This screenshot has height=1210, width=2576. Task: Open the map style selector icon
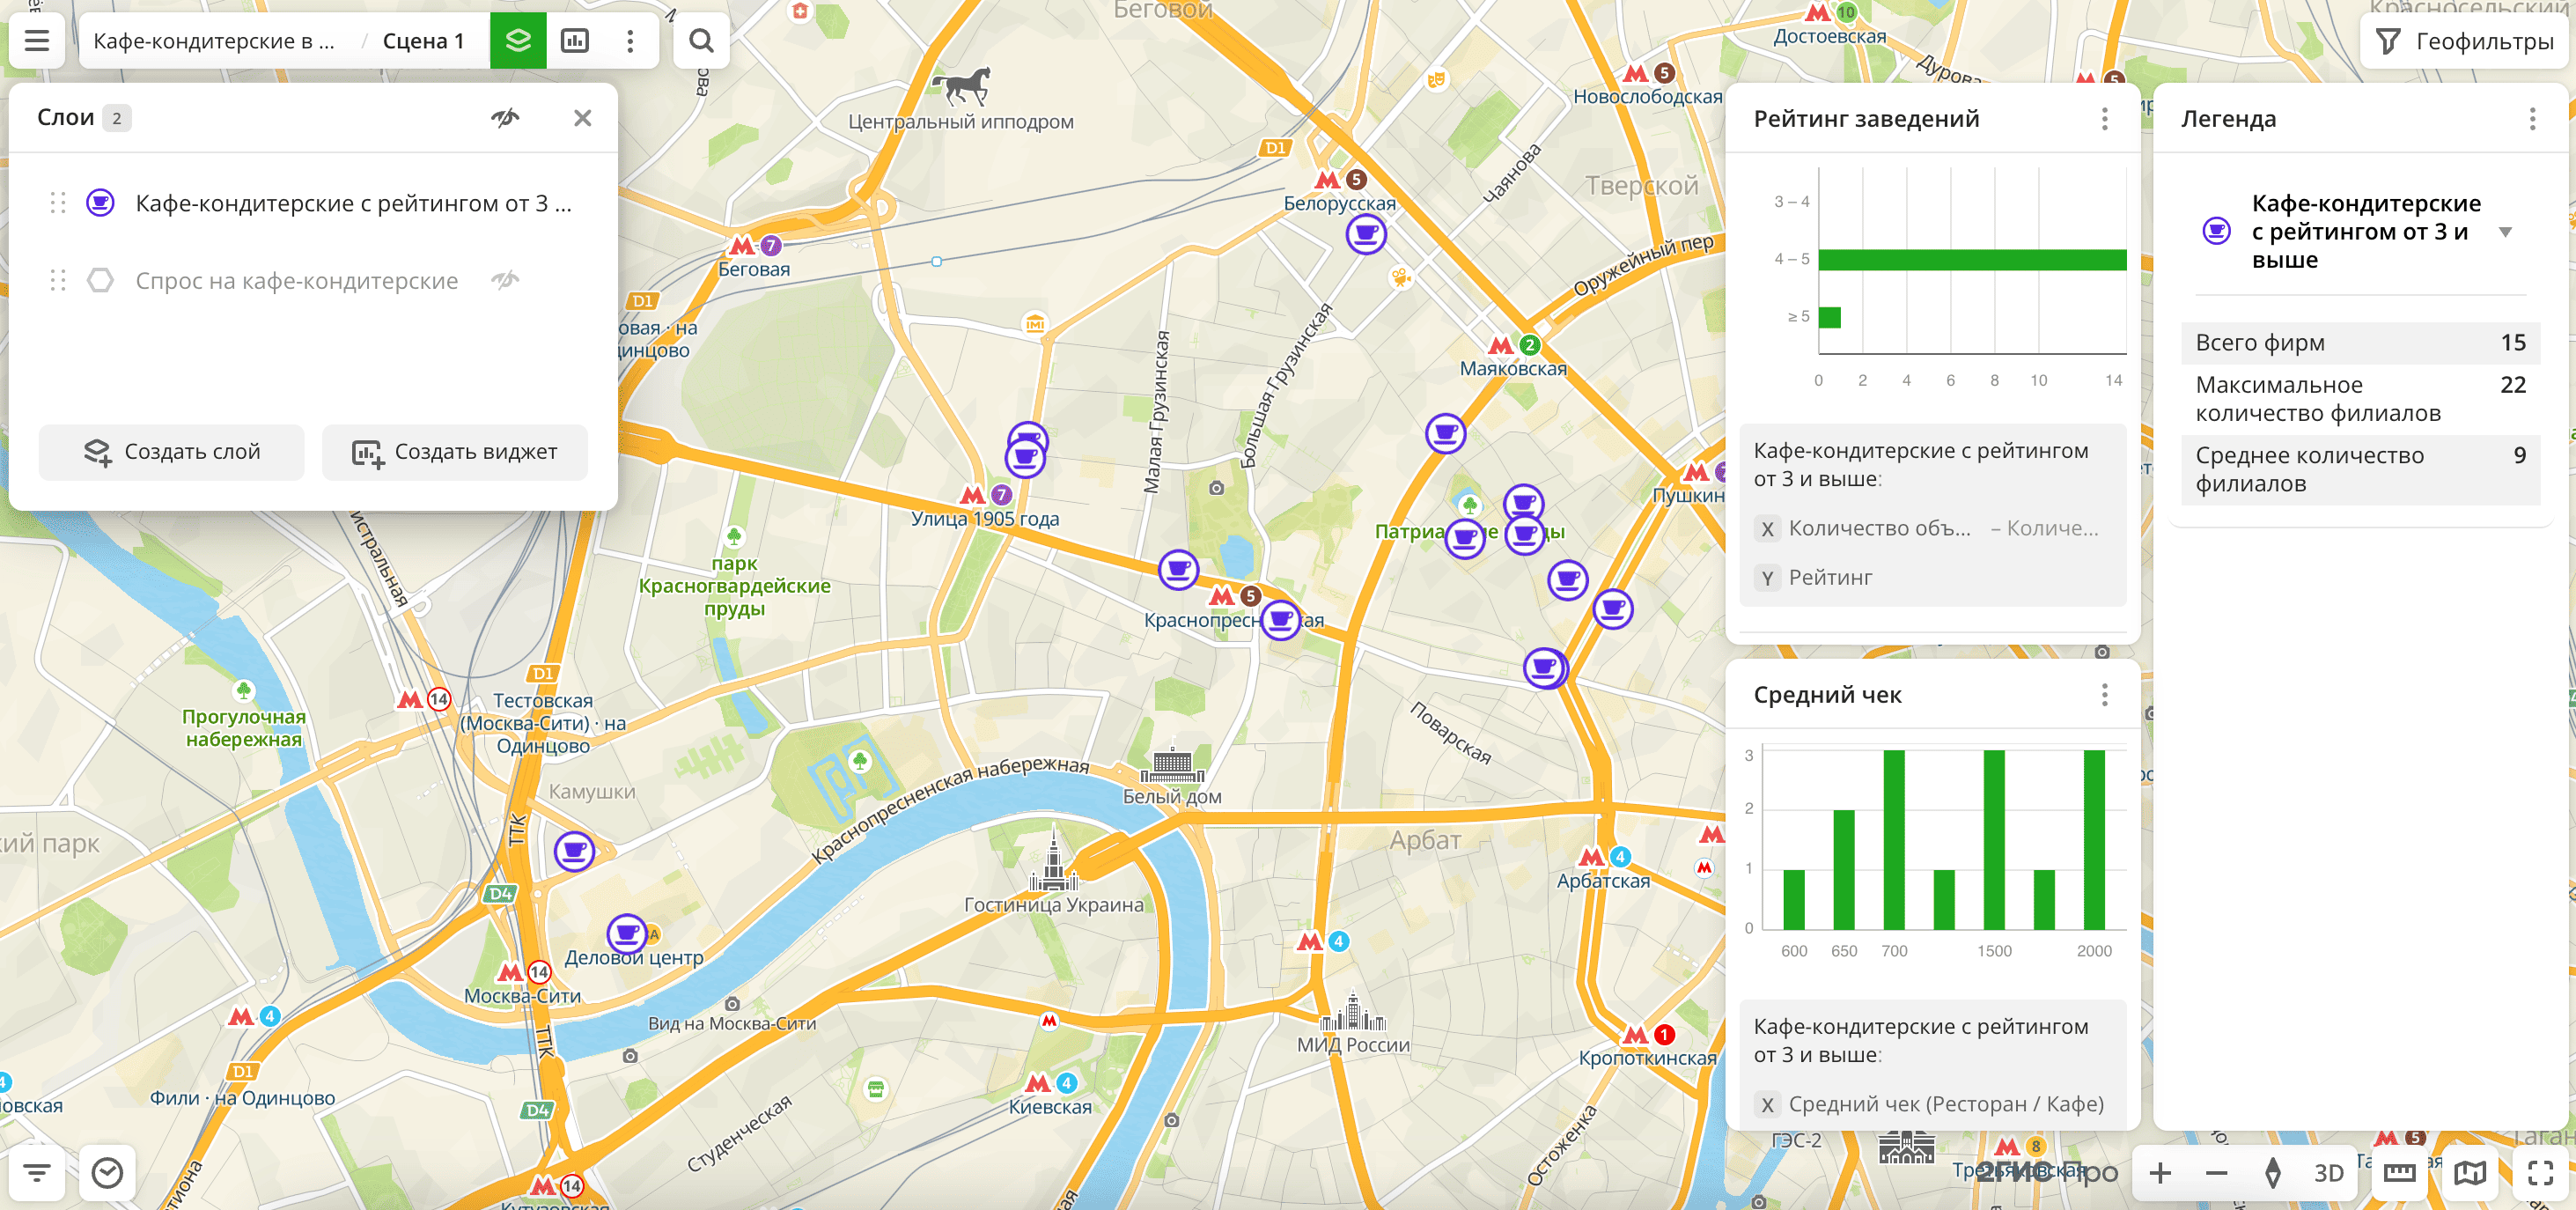[2469, 1172]
